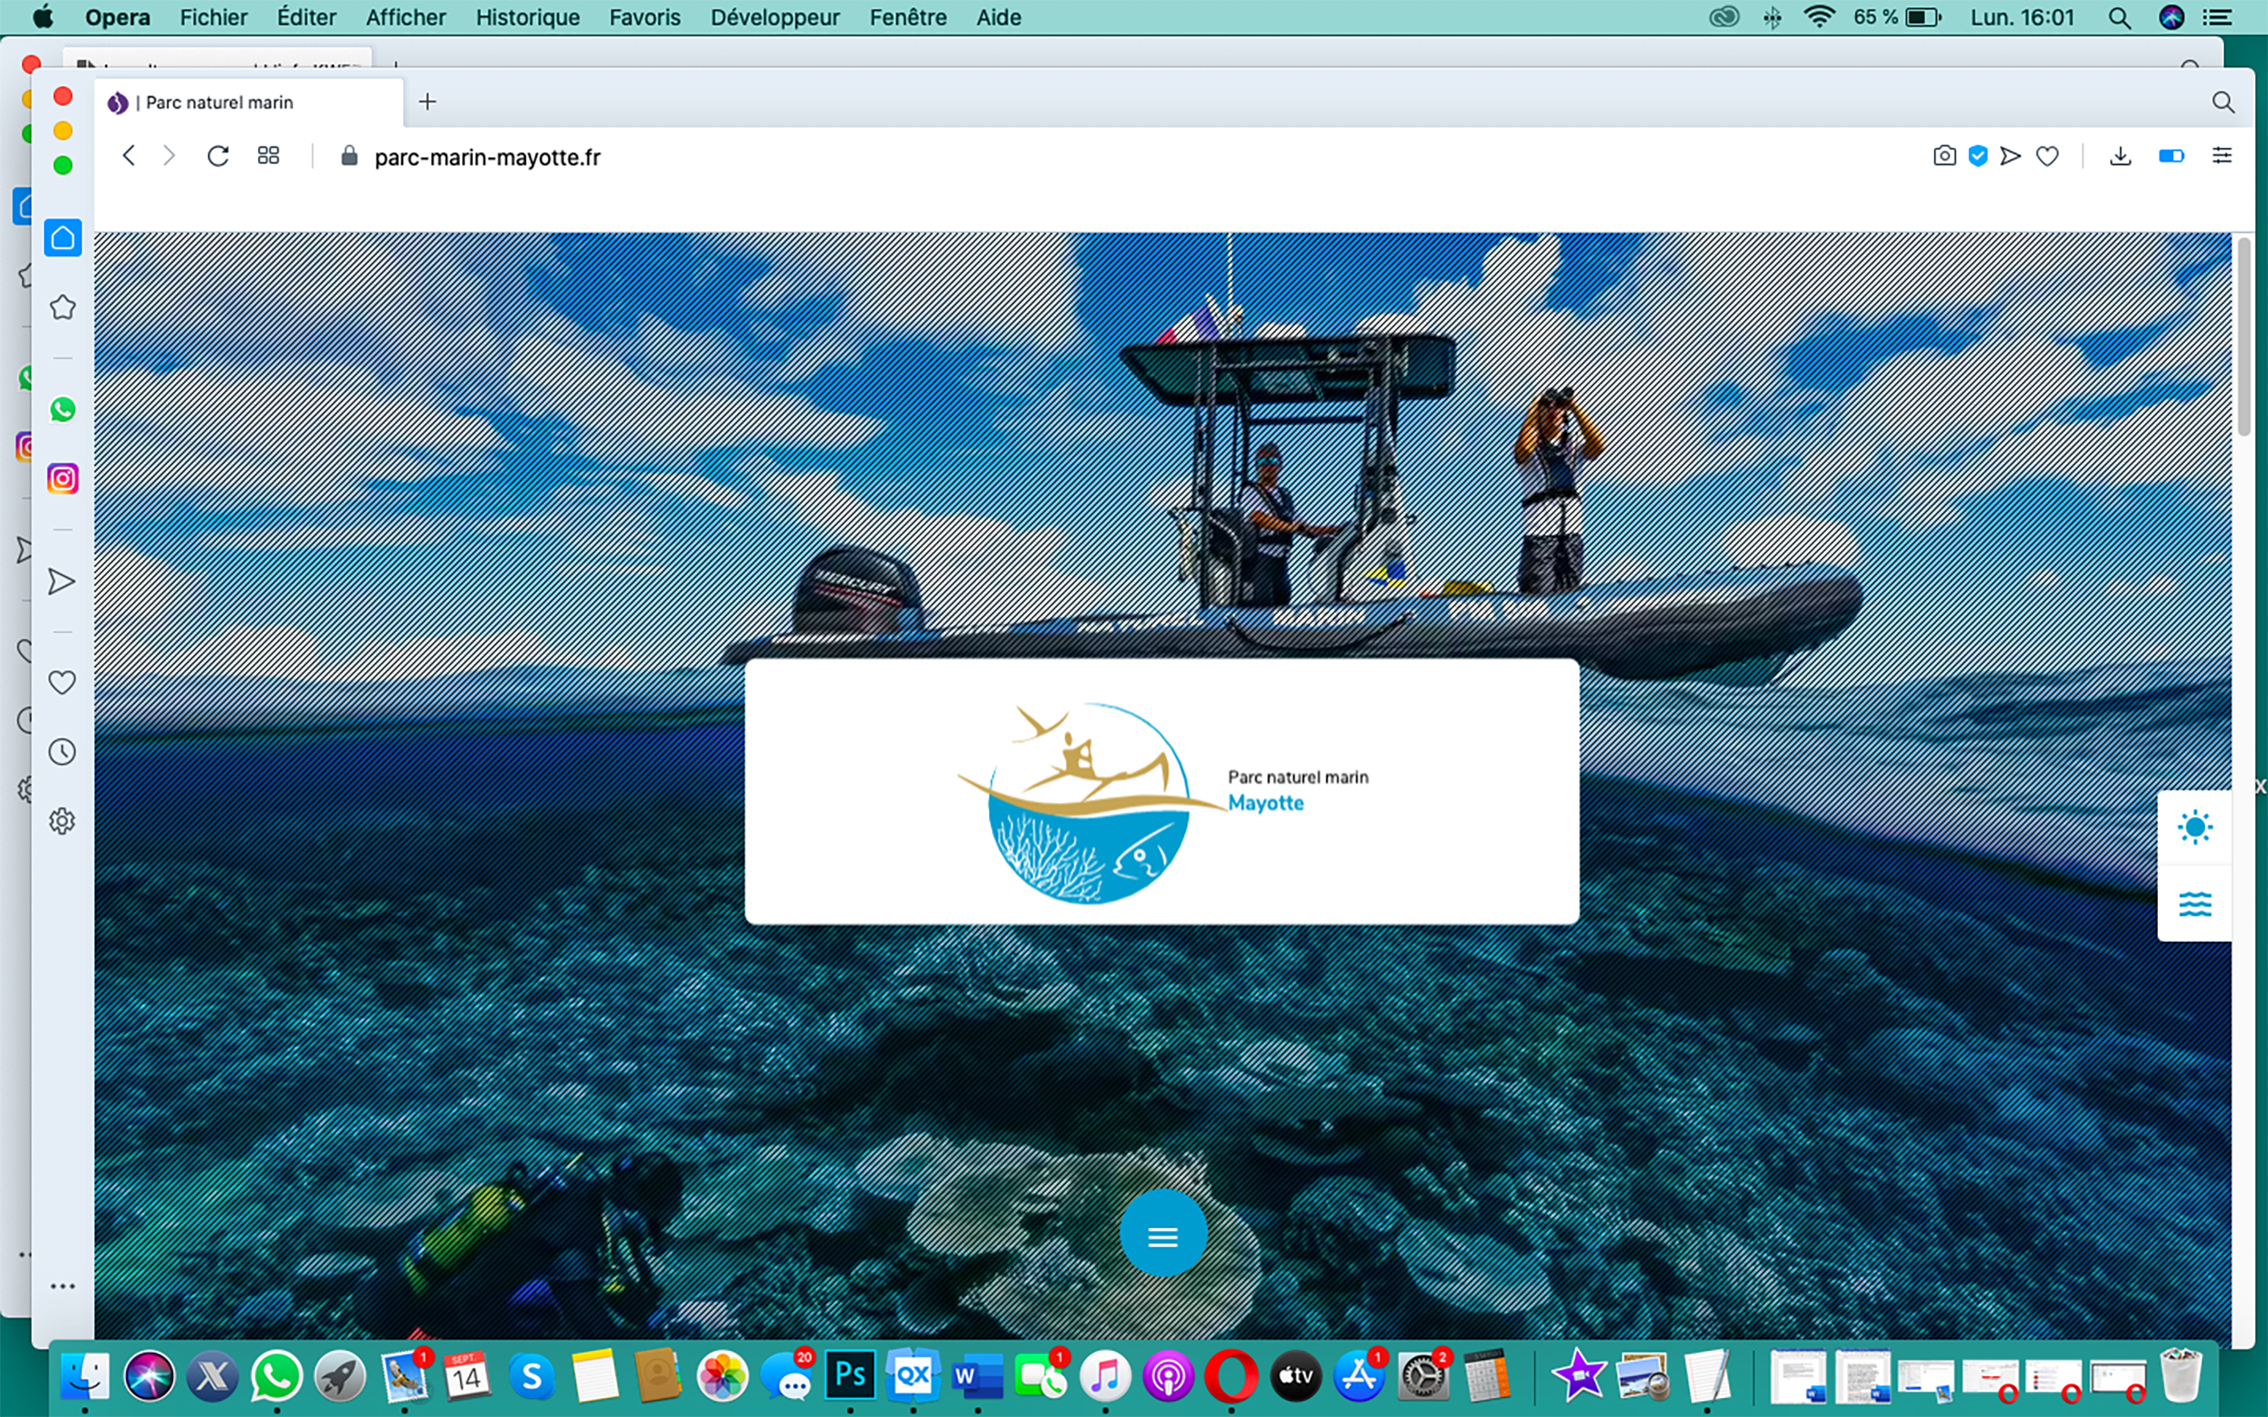Click the My Flow send icon in the toolbar

click(x=2010, y=156)
